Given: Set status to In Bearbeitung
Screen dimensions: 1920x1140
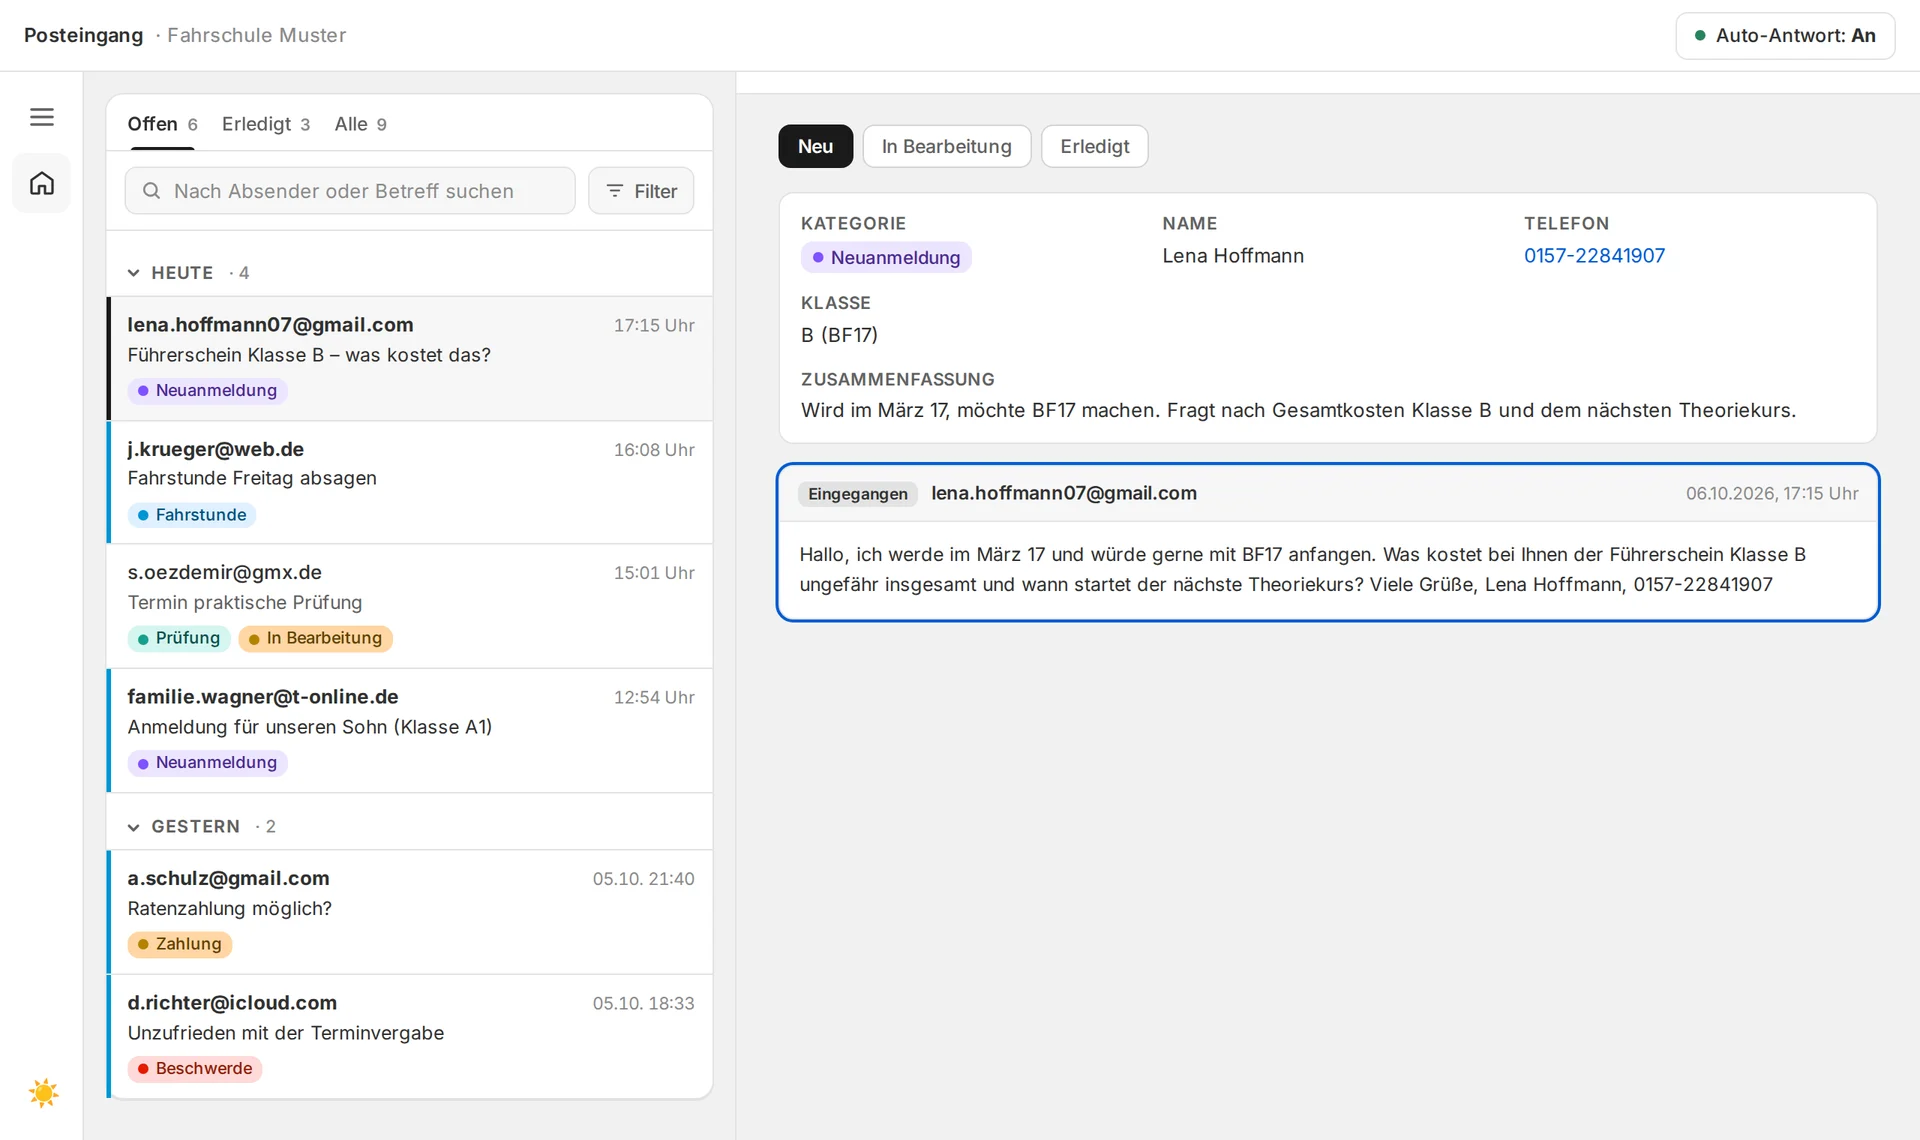Looking at the screenshot, I should 946,146.
